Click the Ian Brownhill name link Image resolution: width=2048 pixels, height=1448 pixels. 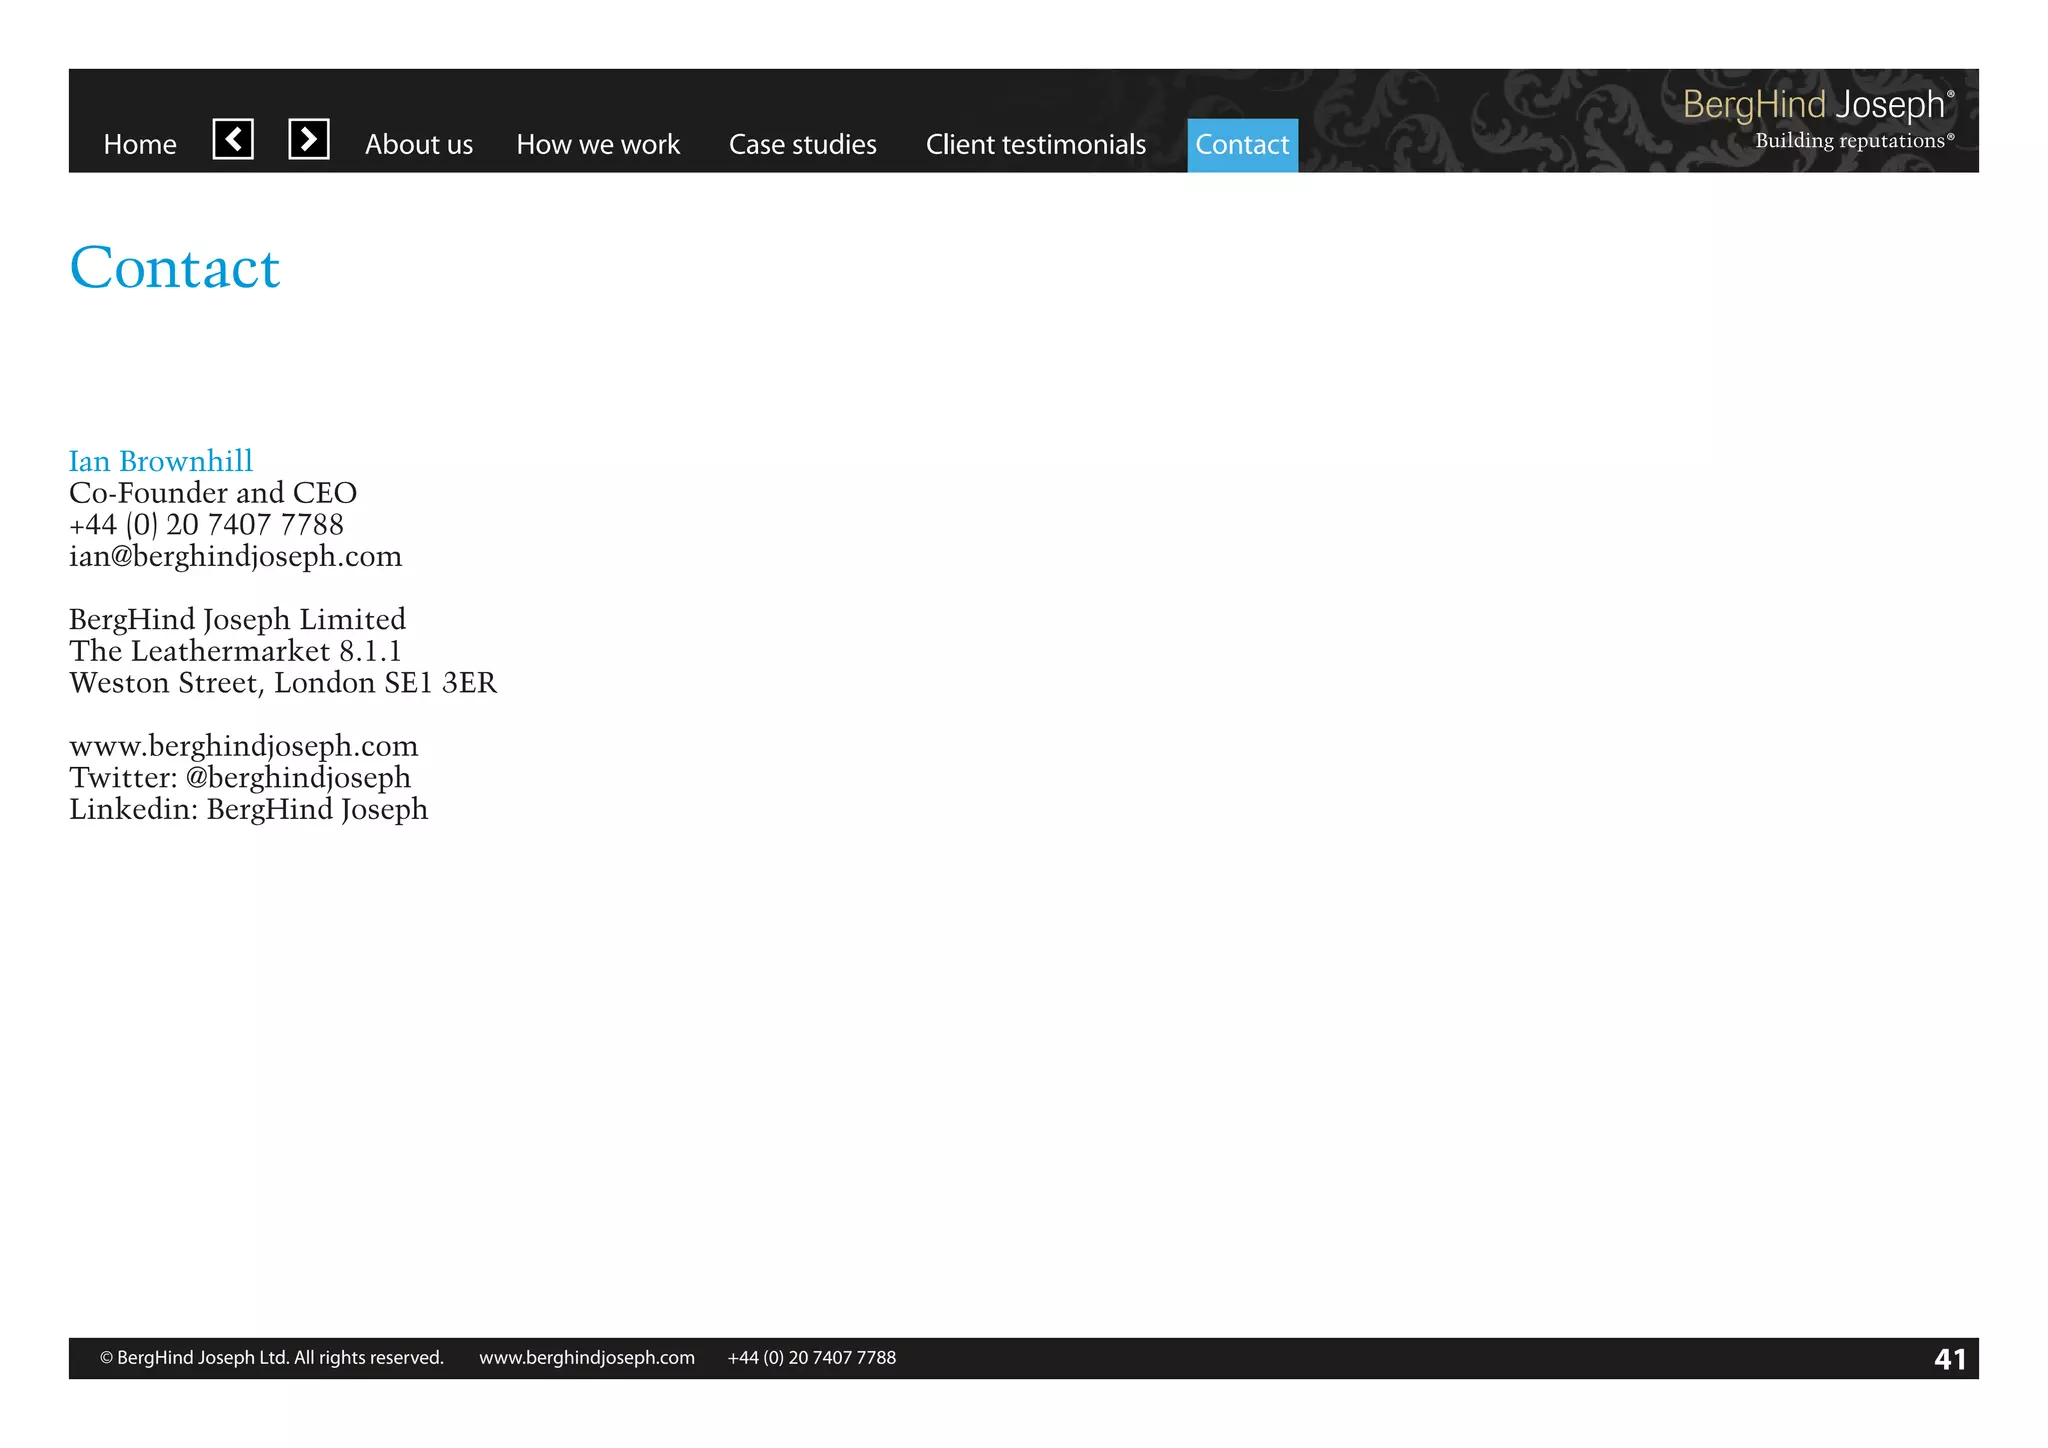(x=161, y=461)
